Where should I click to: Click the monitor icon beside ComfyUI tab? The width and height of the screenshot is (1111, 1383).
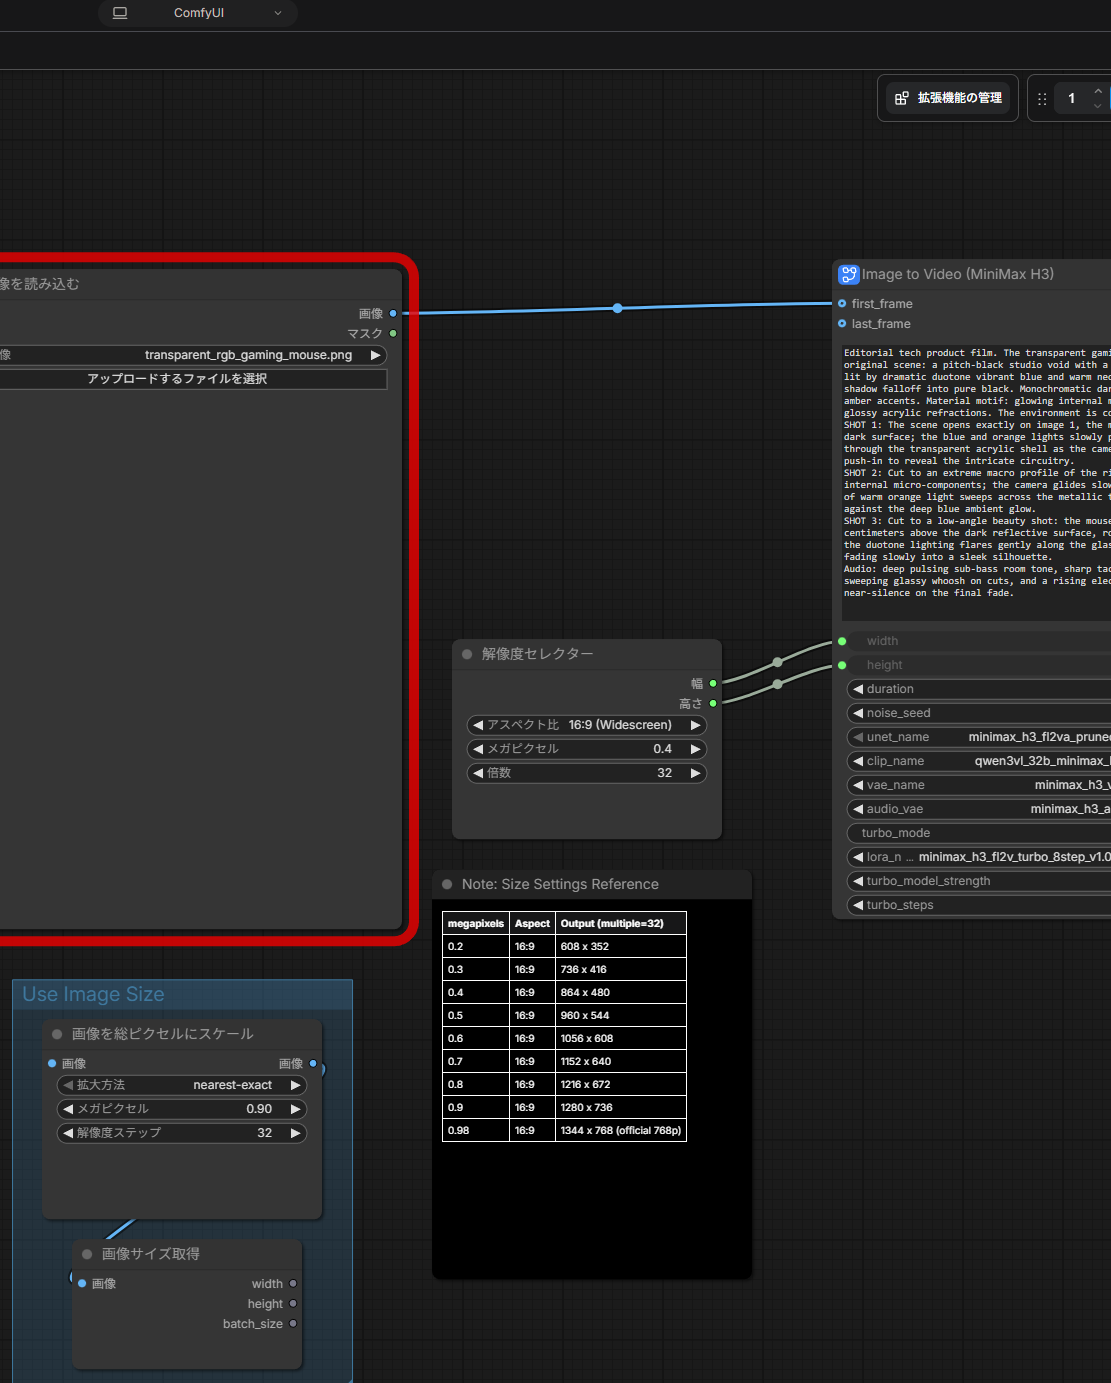[120, 13]
